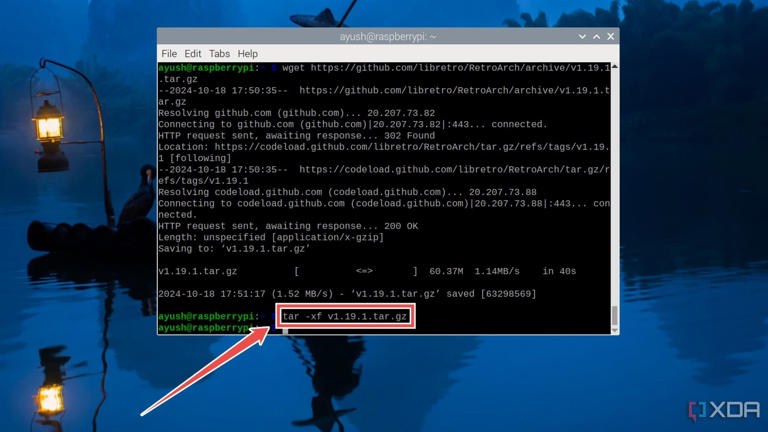Click the download progress indicator '<=>'
The image size is (768, 432).
coord(364,271)
